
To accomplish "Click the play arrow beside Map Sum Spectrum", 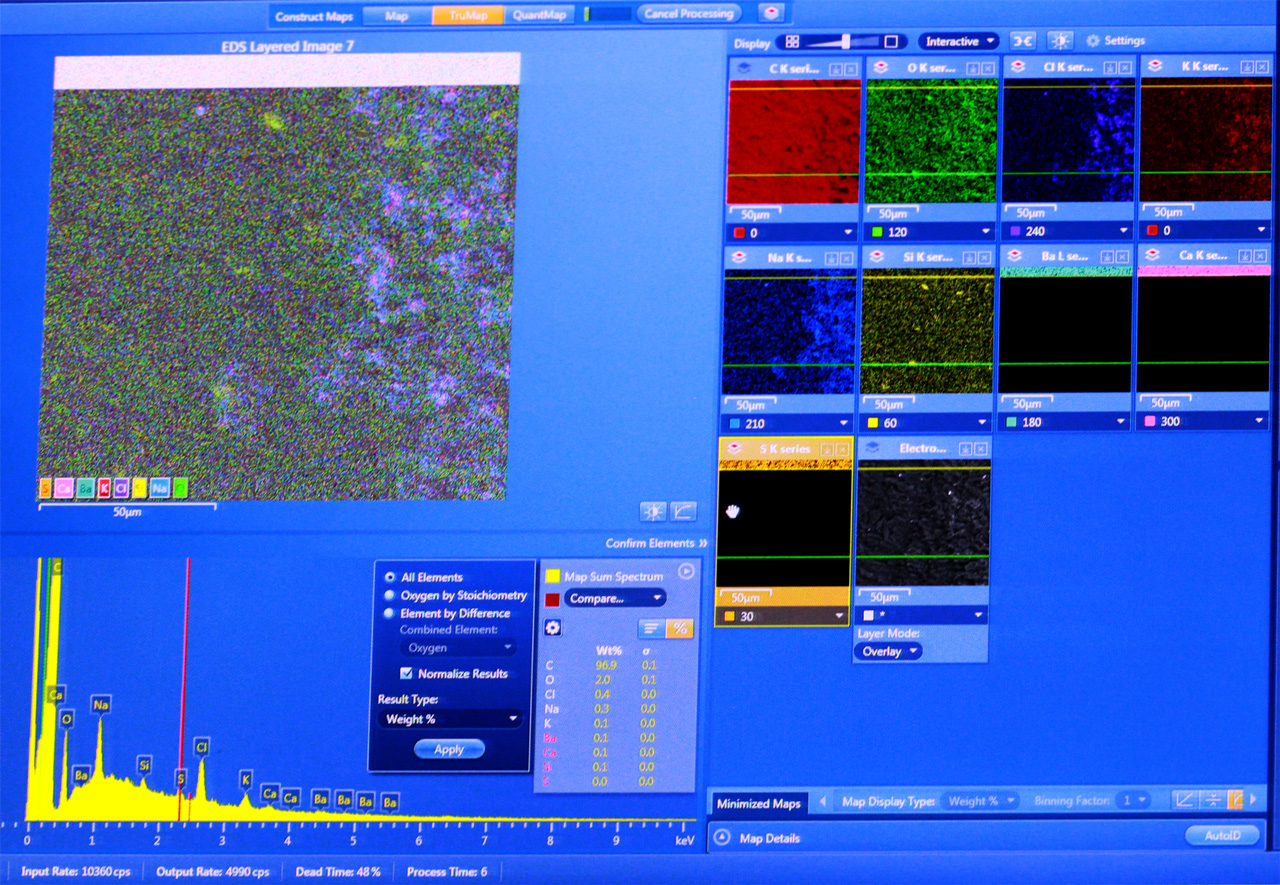I will coord(686,572).
